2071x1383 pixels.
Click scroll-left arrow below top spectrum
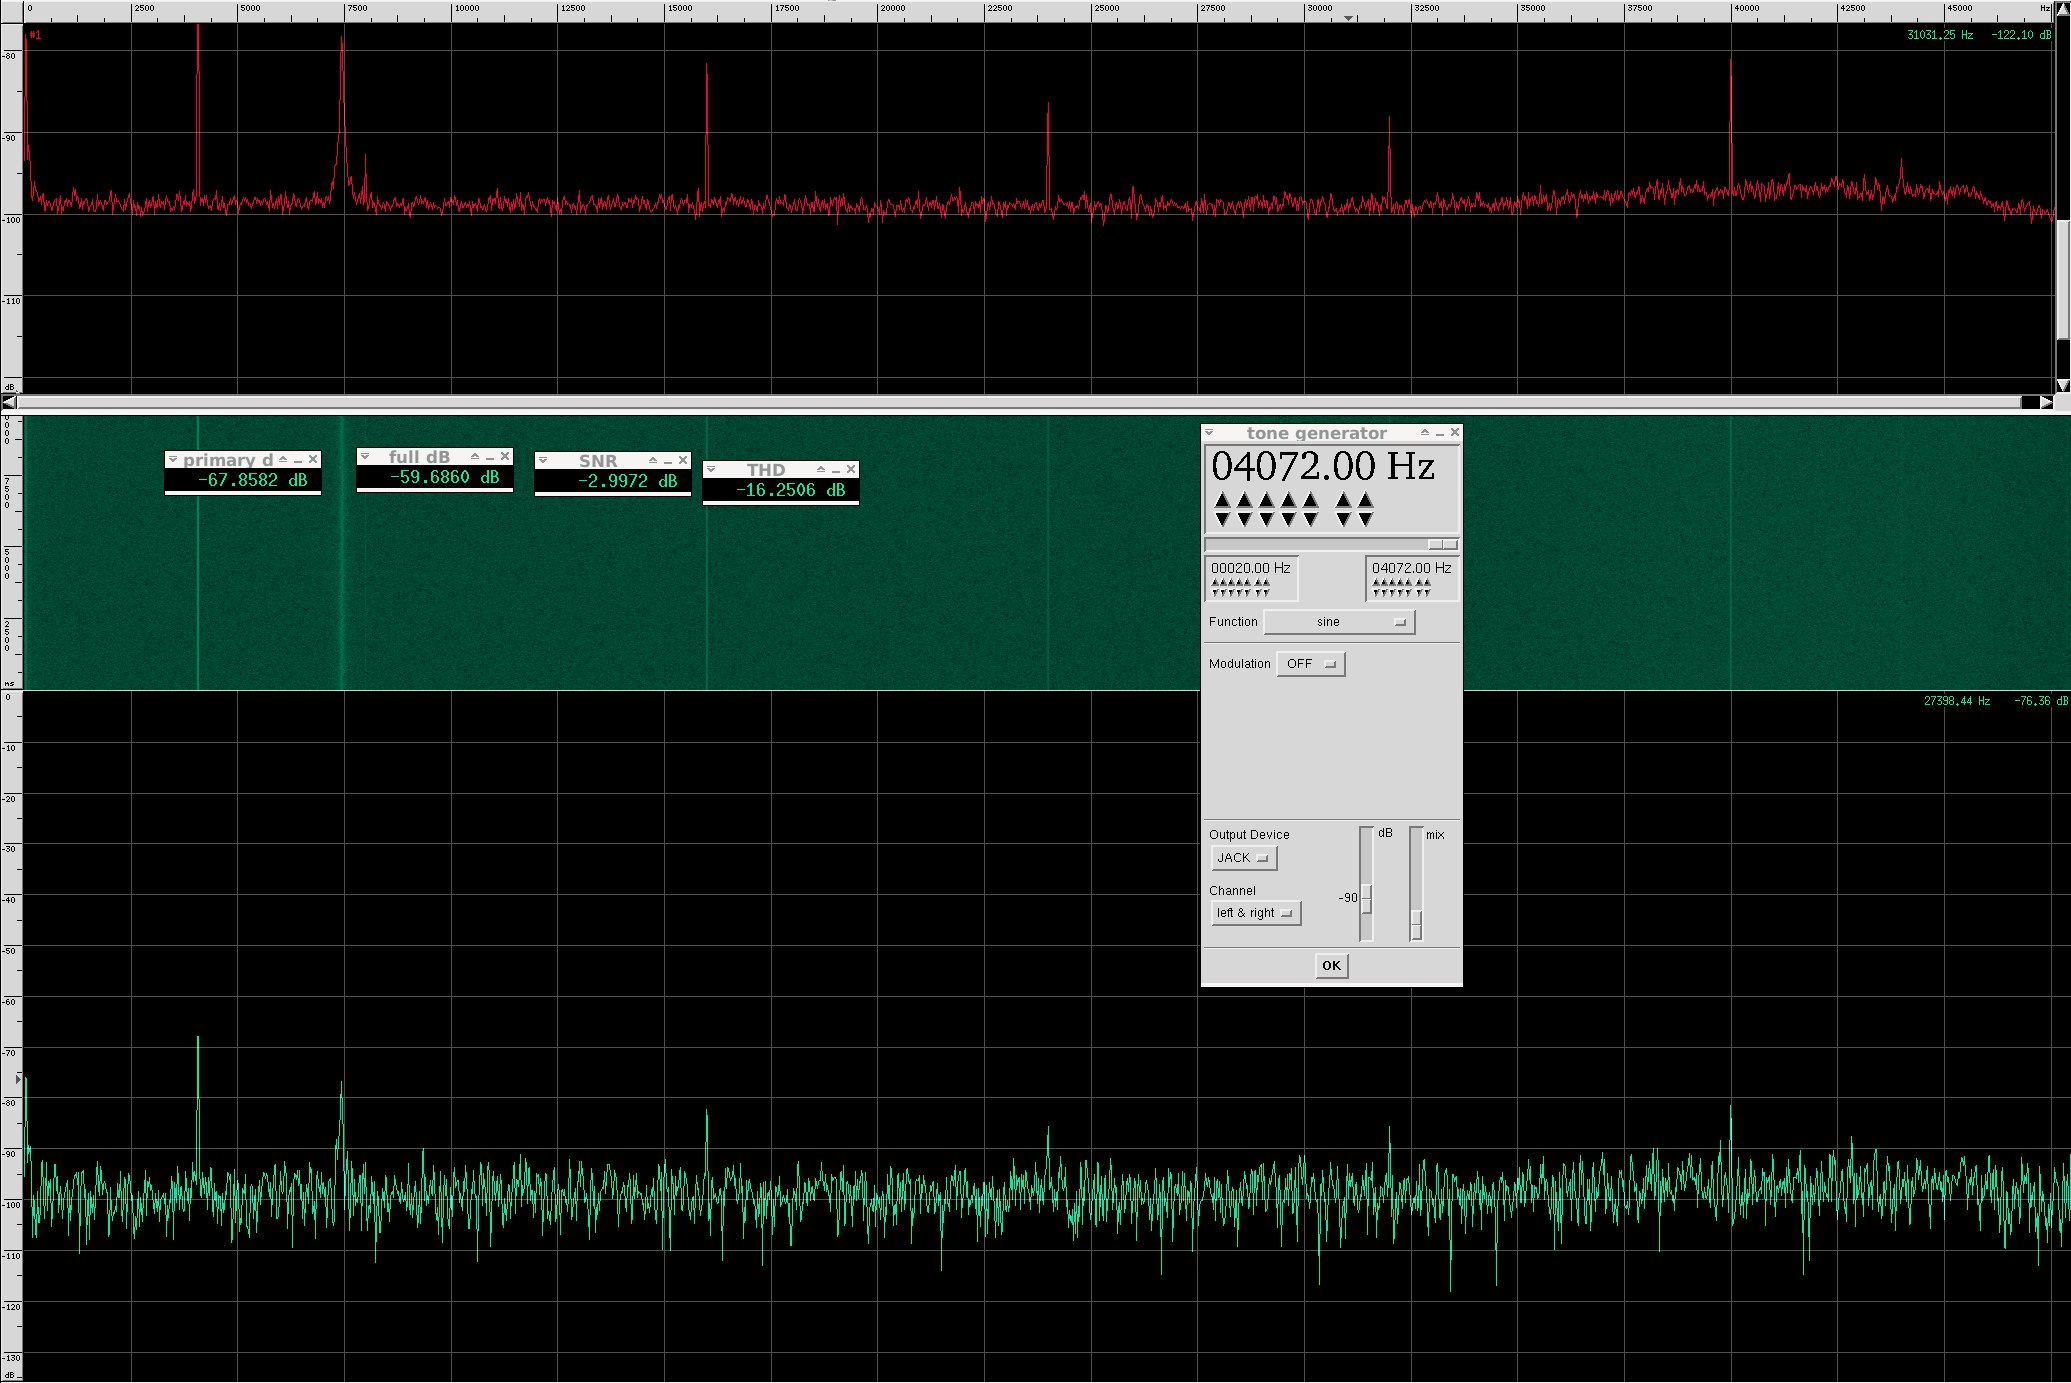(8, 402)
